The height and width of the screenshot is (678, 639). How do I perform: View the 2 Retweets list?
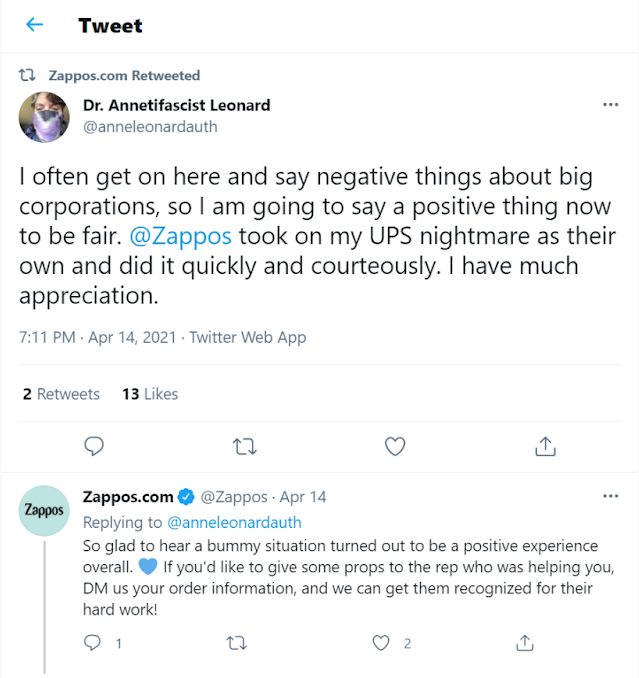point(61,394)
